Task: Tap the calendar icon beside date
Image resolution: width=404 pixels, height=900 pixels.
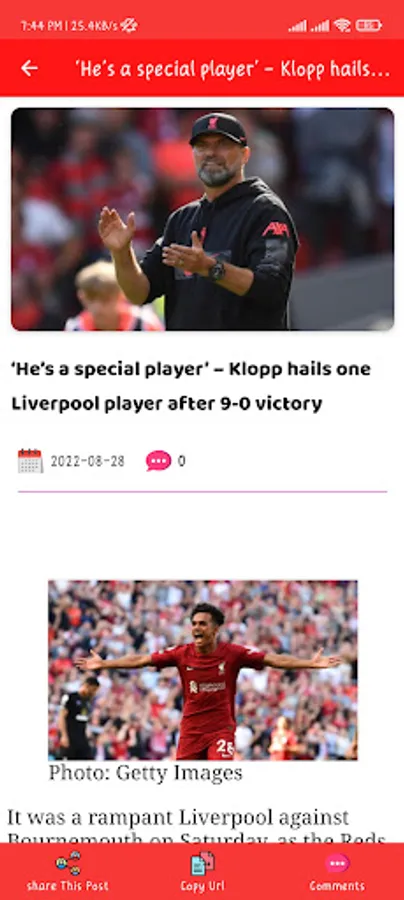Action: click(x=30, y=461)
